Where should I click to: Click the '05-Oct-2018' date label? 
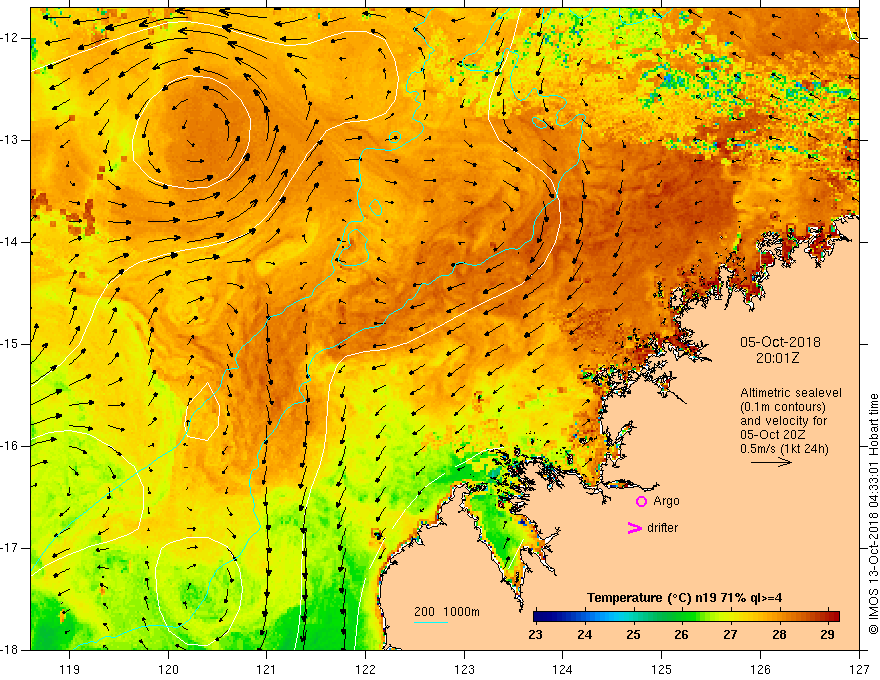(x=780, y=342)
